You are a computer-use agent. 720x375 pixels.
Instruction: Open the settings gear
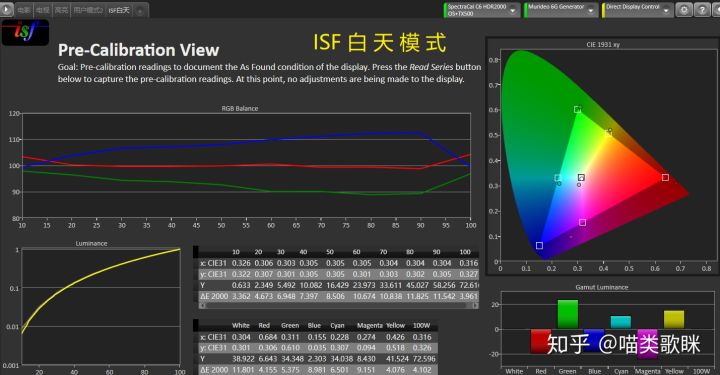coord(684,10)
